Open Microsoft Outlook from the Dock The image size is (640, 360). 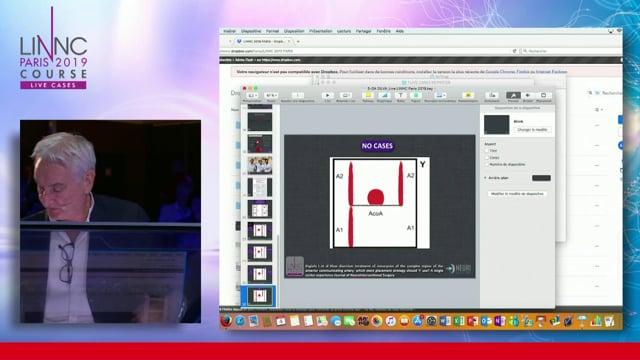(486, 321)
